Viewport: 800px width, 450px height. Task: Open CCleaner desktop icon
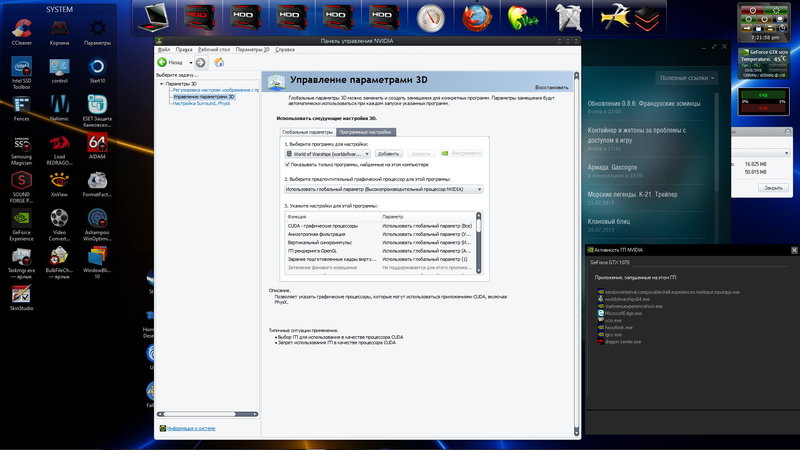(x=21, y=32)
